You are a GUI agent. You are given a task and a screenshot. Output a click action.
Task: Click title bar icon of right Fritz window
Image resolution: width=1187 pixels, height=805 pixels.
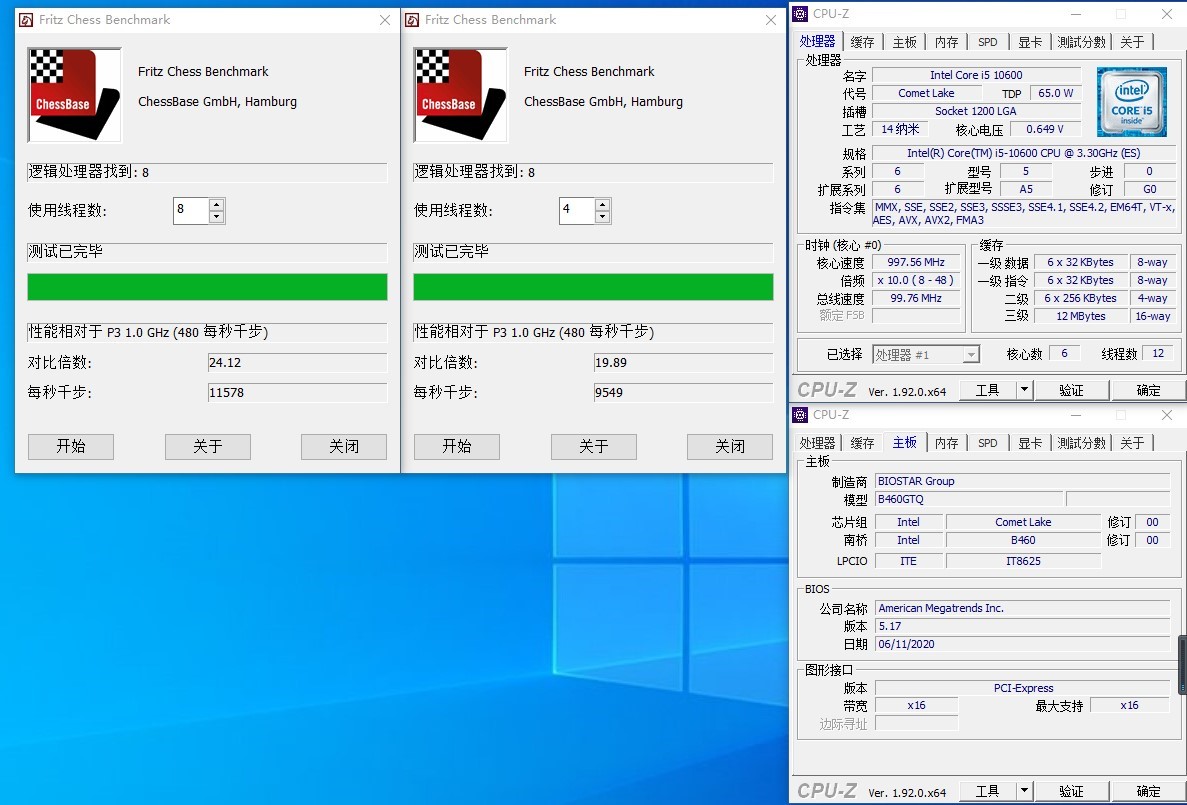pyautogui.click(x=412, y=20)
